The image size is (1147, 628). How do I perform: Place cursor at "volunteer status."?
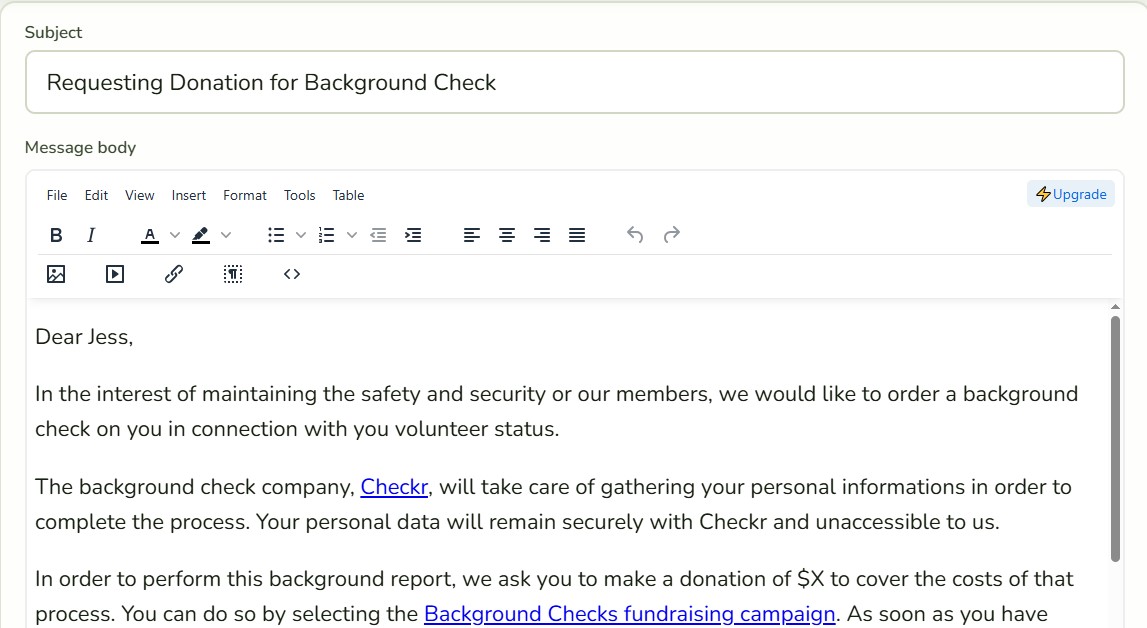477,429
